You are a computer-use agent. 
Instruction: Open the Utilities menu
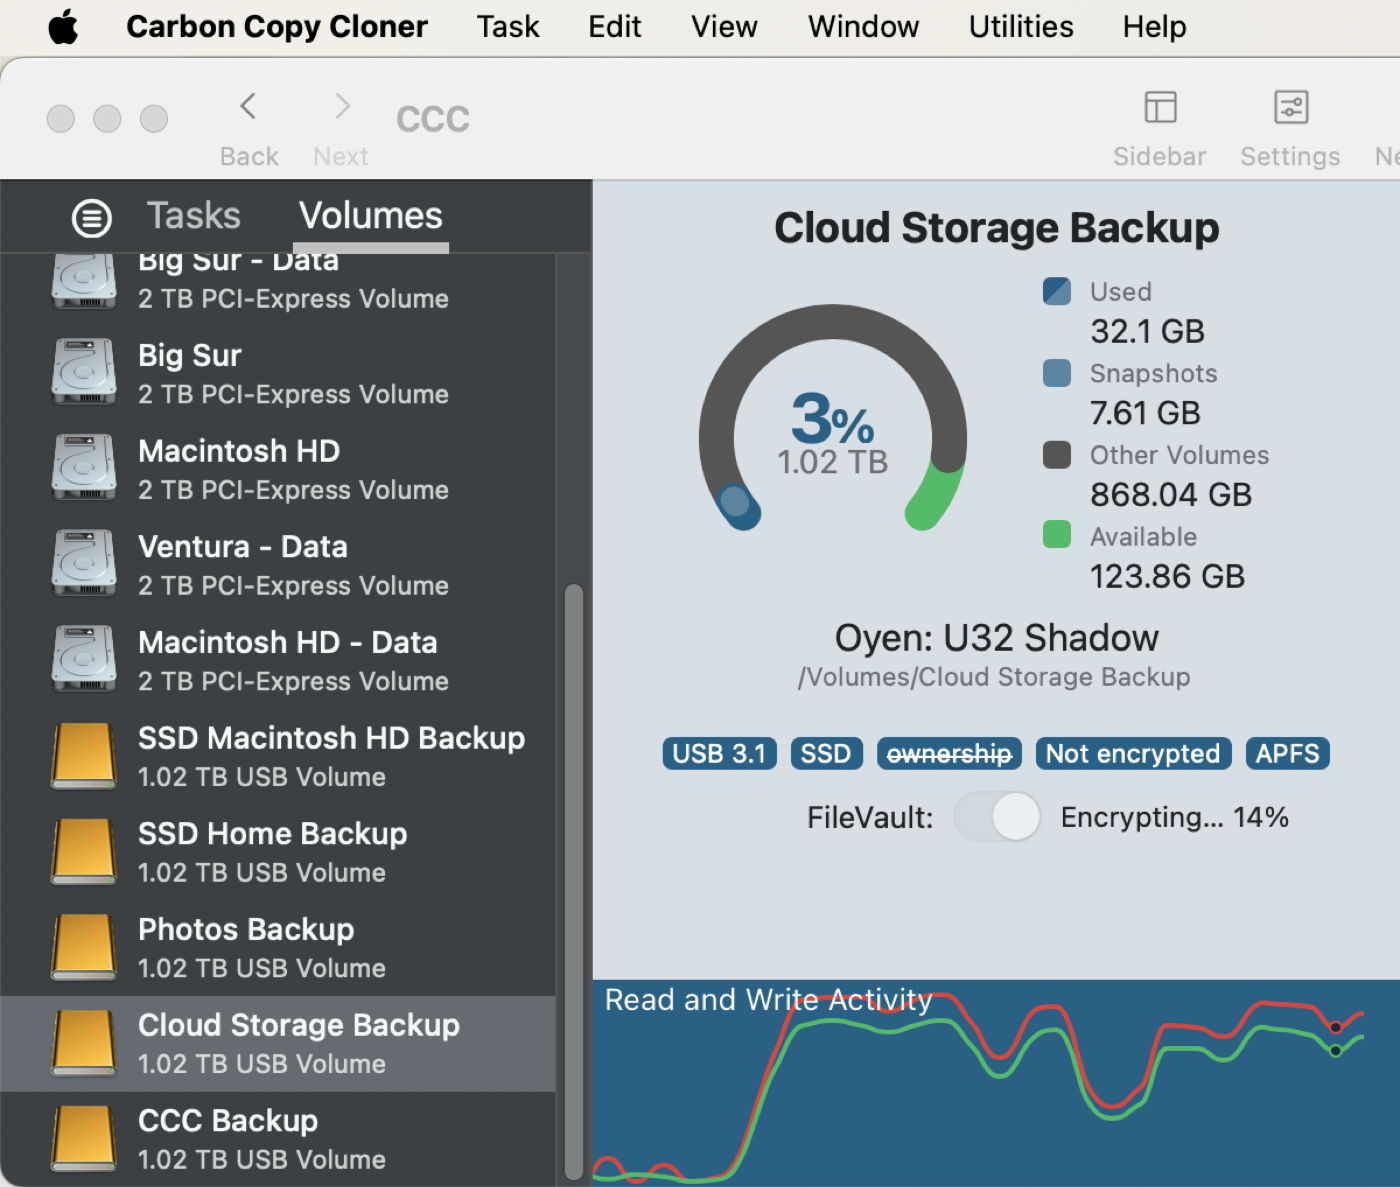[x=1021, y=26]
